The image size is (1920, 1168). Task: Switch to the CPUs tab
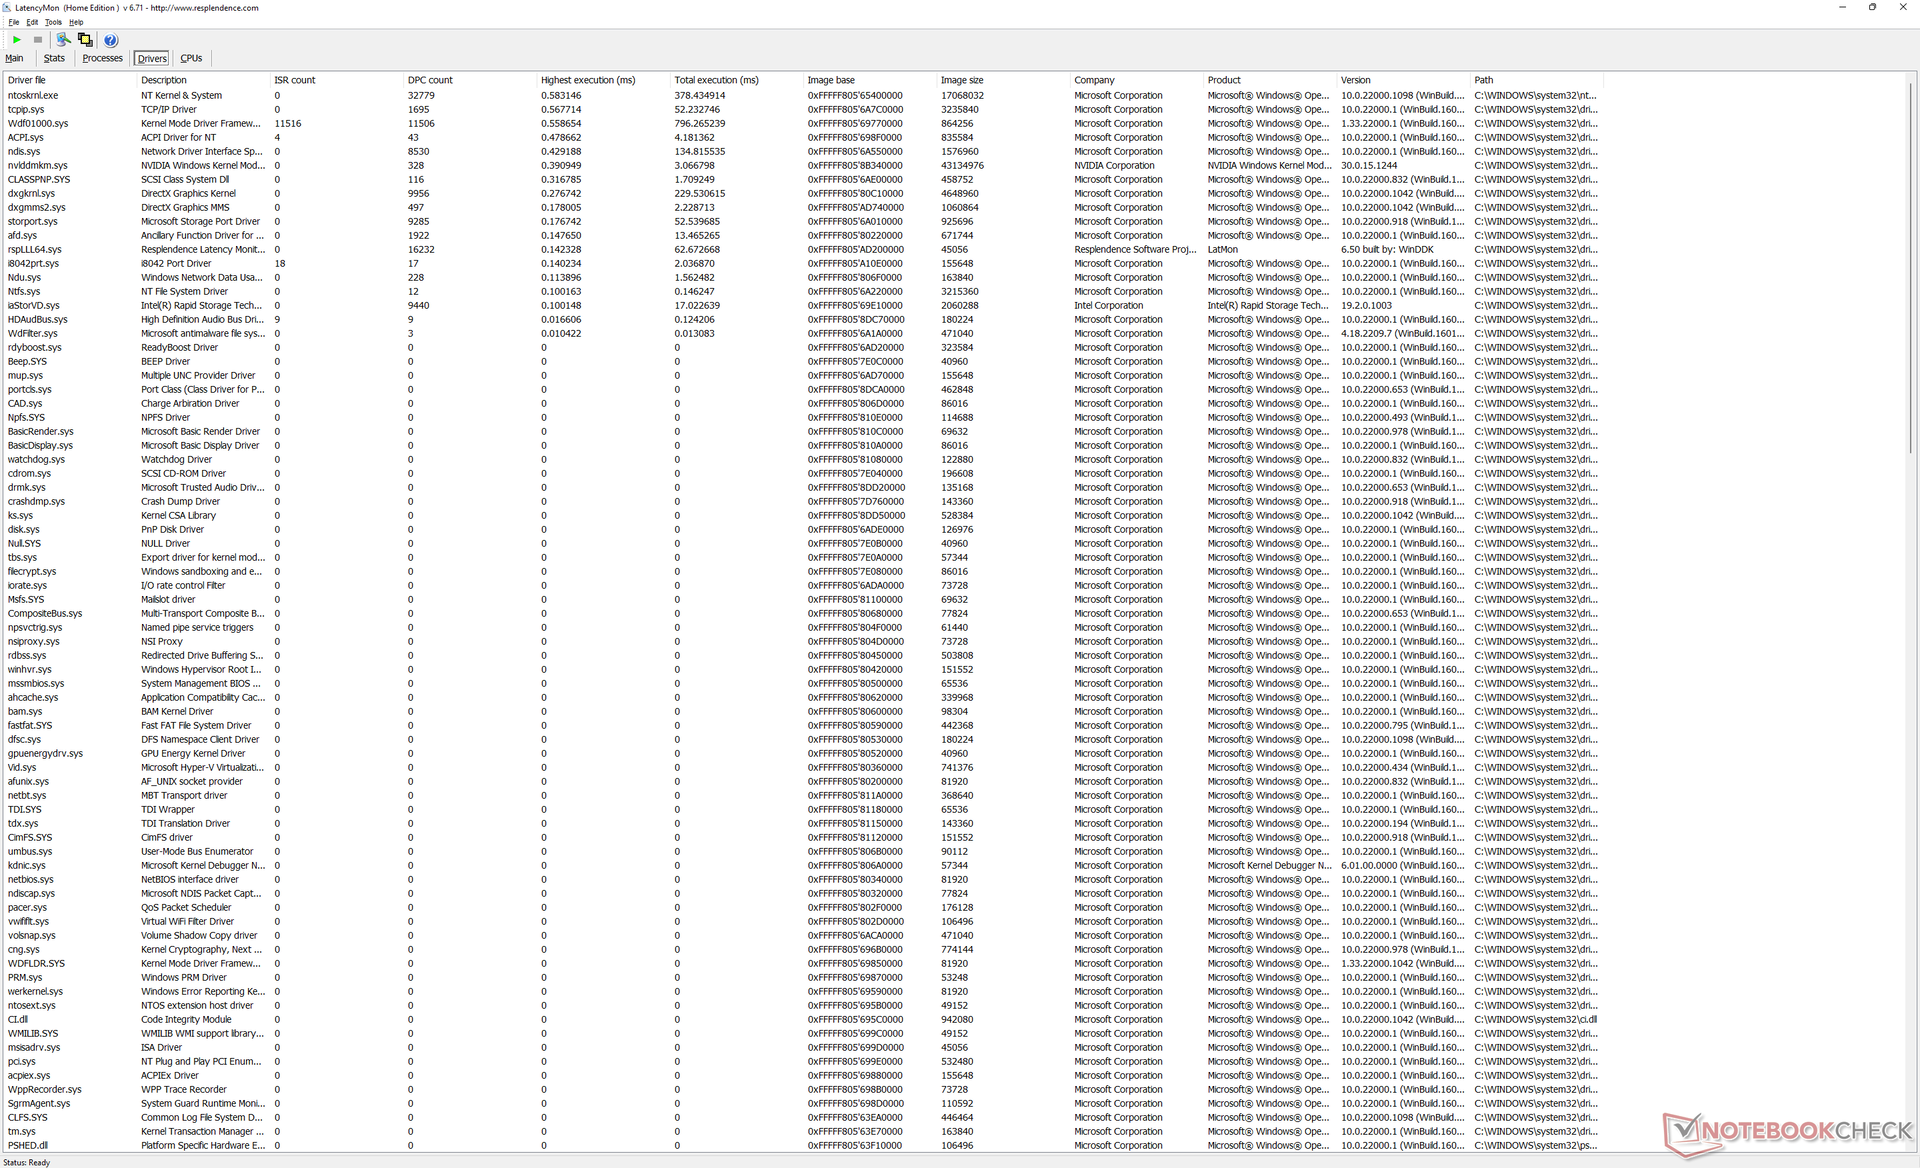[x=191, y=58]
